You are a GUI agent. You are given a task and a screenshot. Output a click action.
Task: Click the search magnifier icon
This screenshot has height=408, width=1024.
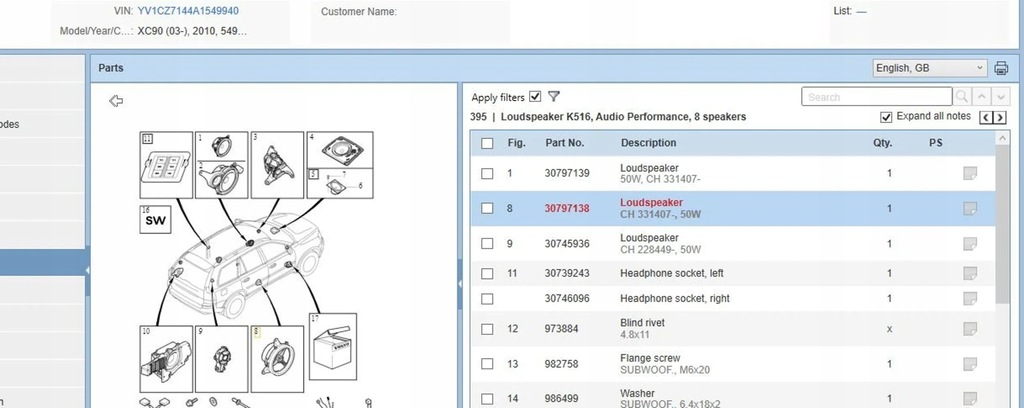[962, 97]
